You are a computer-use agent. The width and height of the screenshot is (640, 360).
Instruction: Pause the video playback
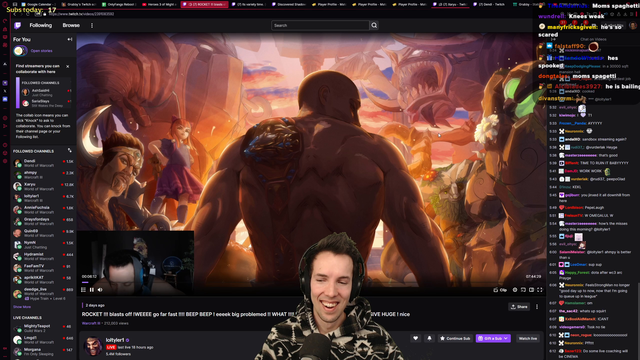coord(92,290)
